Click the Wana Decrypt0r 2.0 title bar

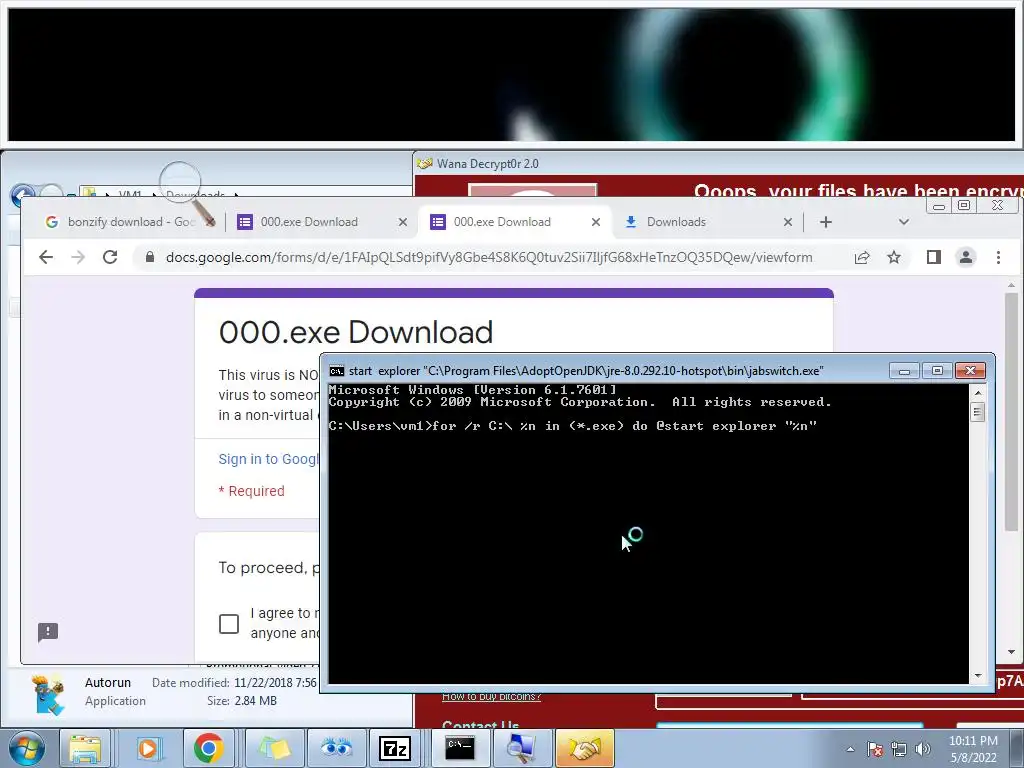(x=718, y=163)
